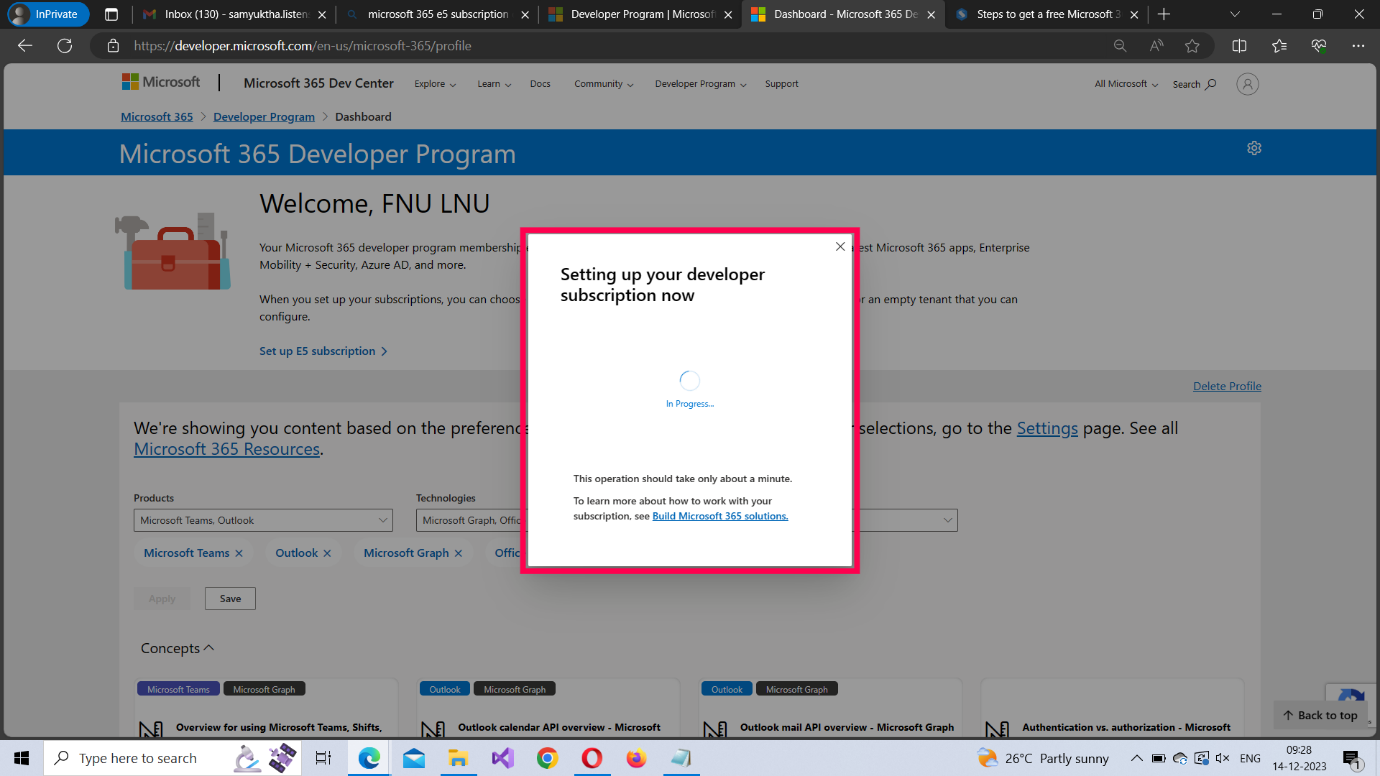The height and width of the screenshot is (776, 1380).
Task: Open the user account profile icon
Action: pos(1247,84)
